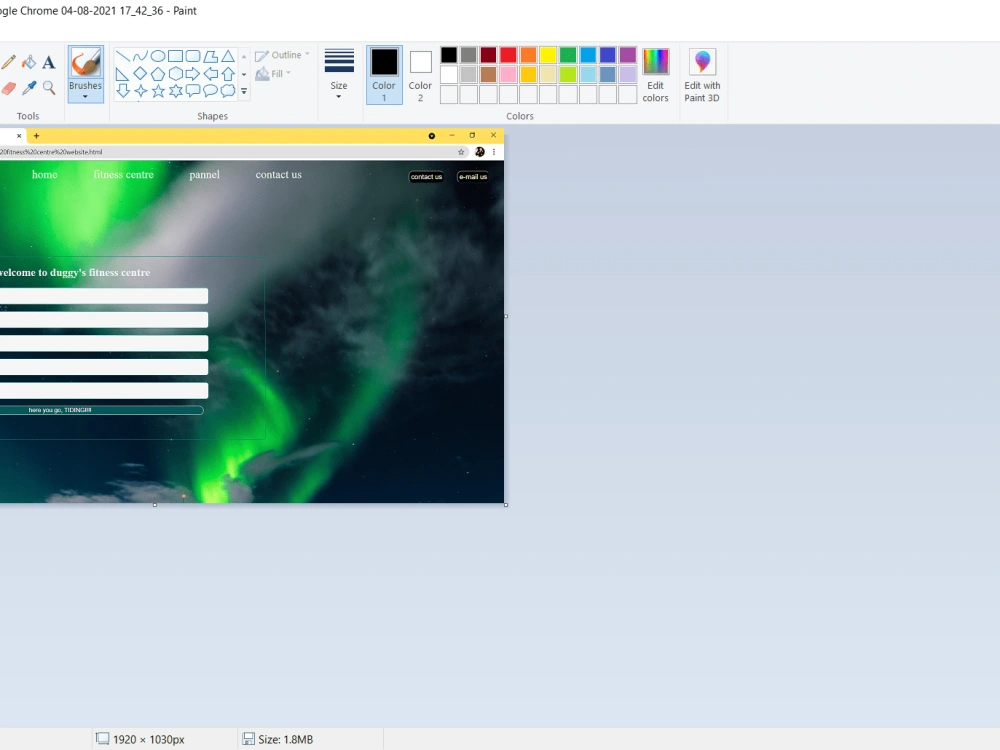Select the Eraser tool
Screen dimensions: 1000x750
[x=8, y=88]
